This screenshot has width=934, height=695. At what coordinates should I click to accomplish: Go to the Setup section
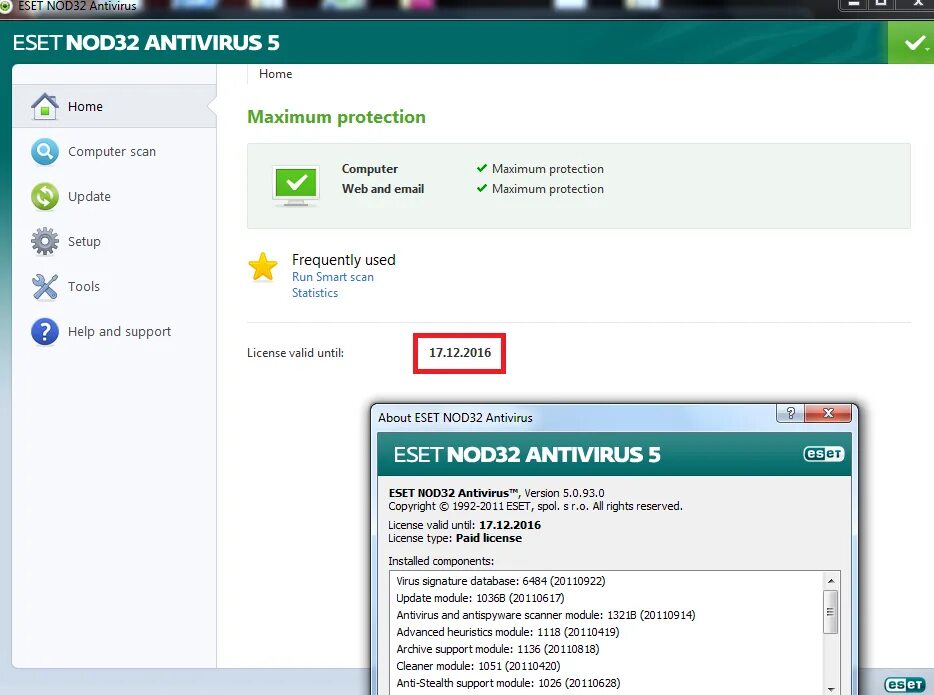[x=84, y=241]
